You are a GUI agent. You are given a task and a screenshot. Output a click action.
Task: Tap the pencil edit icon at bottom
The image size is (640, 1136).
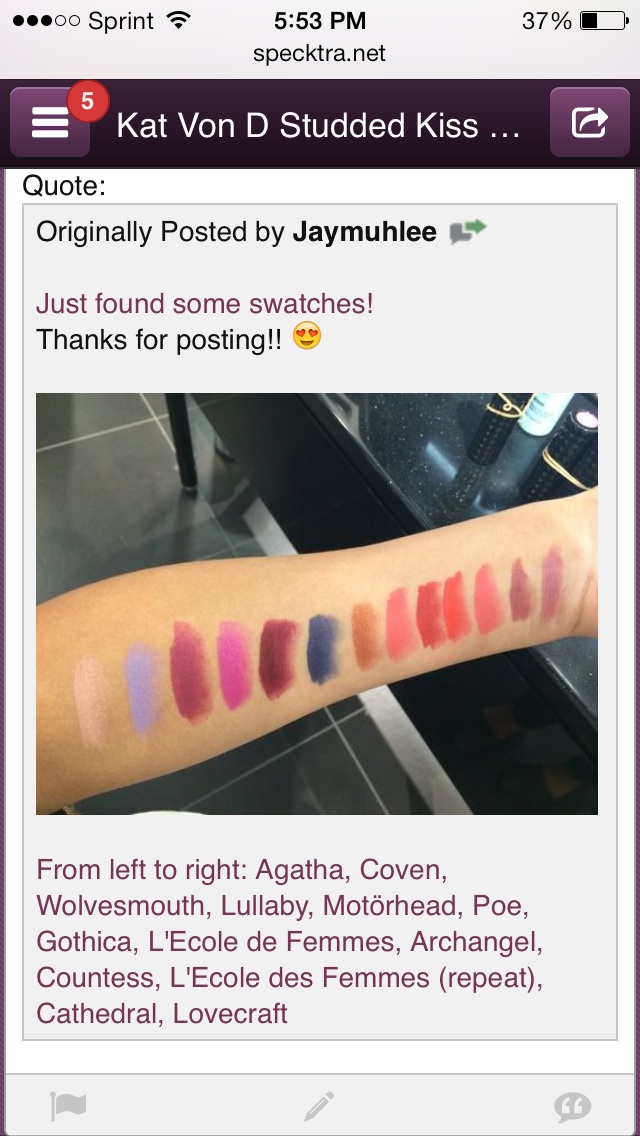coord(319,1106)
